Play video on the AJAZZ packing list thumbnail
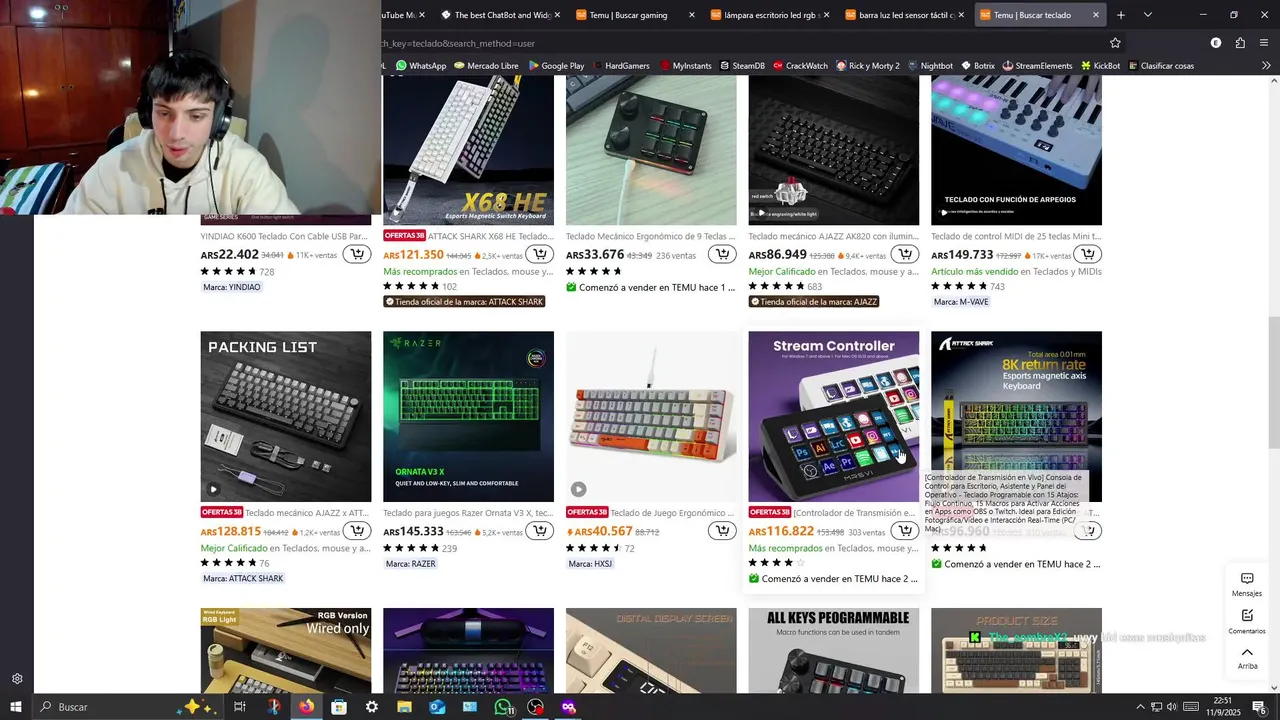This screenshot has height=720, width=1280. tap(213, 489)
